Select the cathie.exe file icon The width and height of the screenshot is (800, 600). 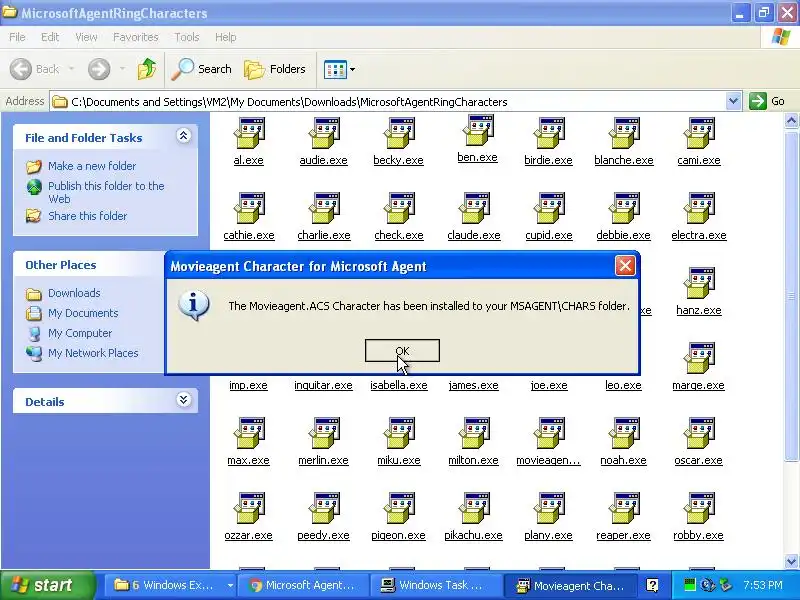249,209
